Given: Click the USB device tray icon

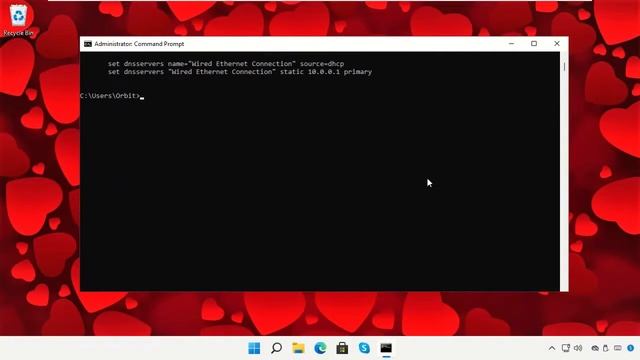Looking at the screenshot, I should (x=606, y=348).
